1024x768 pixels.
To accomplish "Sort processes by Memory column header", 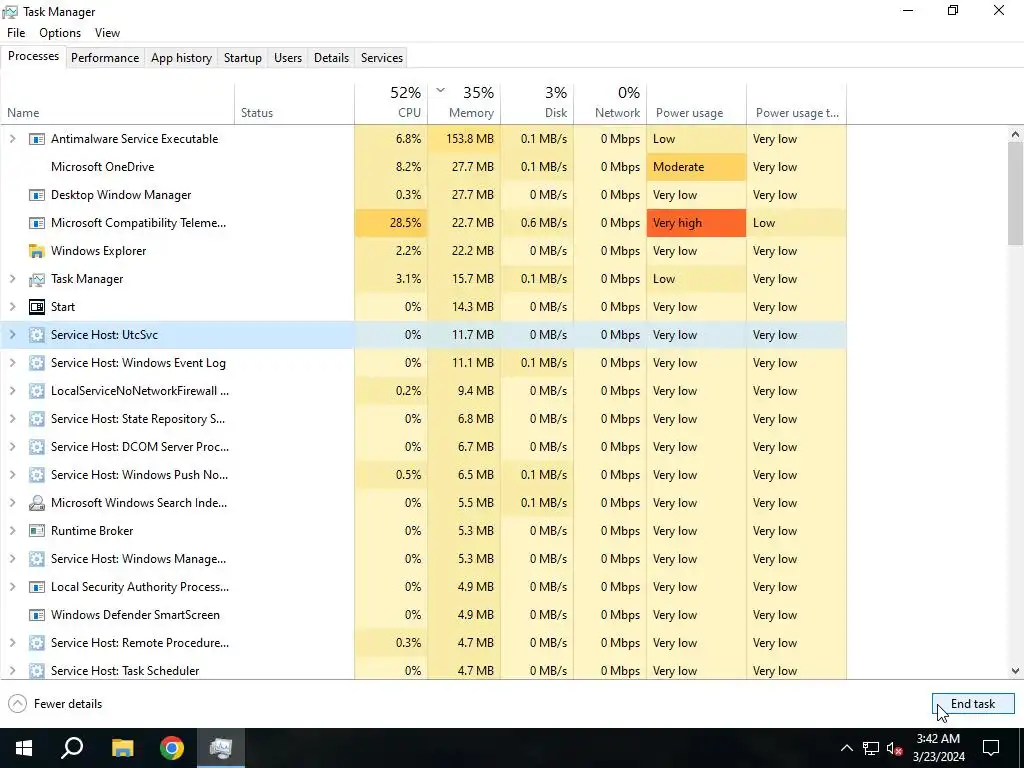I will [464, 103].
